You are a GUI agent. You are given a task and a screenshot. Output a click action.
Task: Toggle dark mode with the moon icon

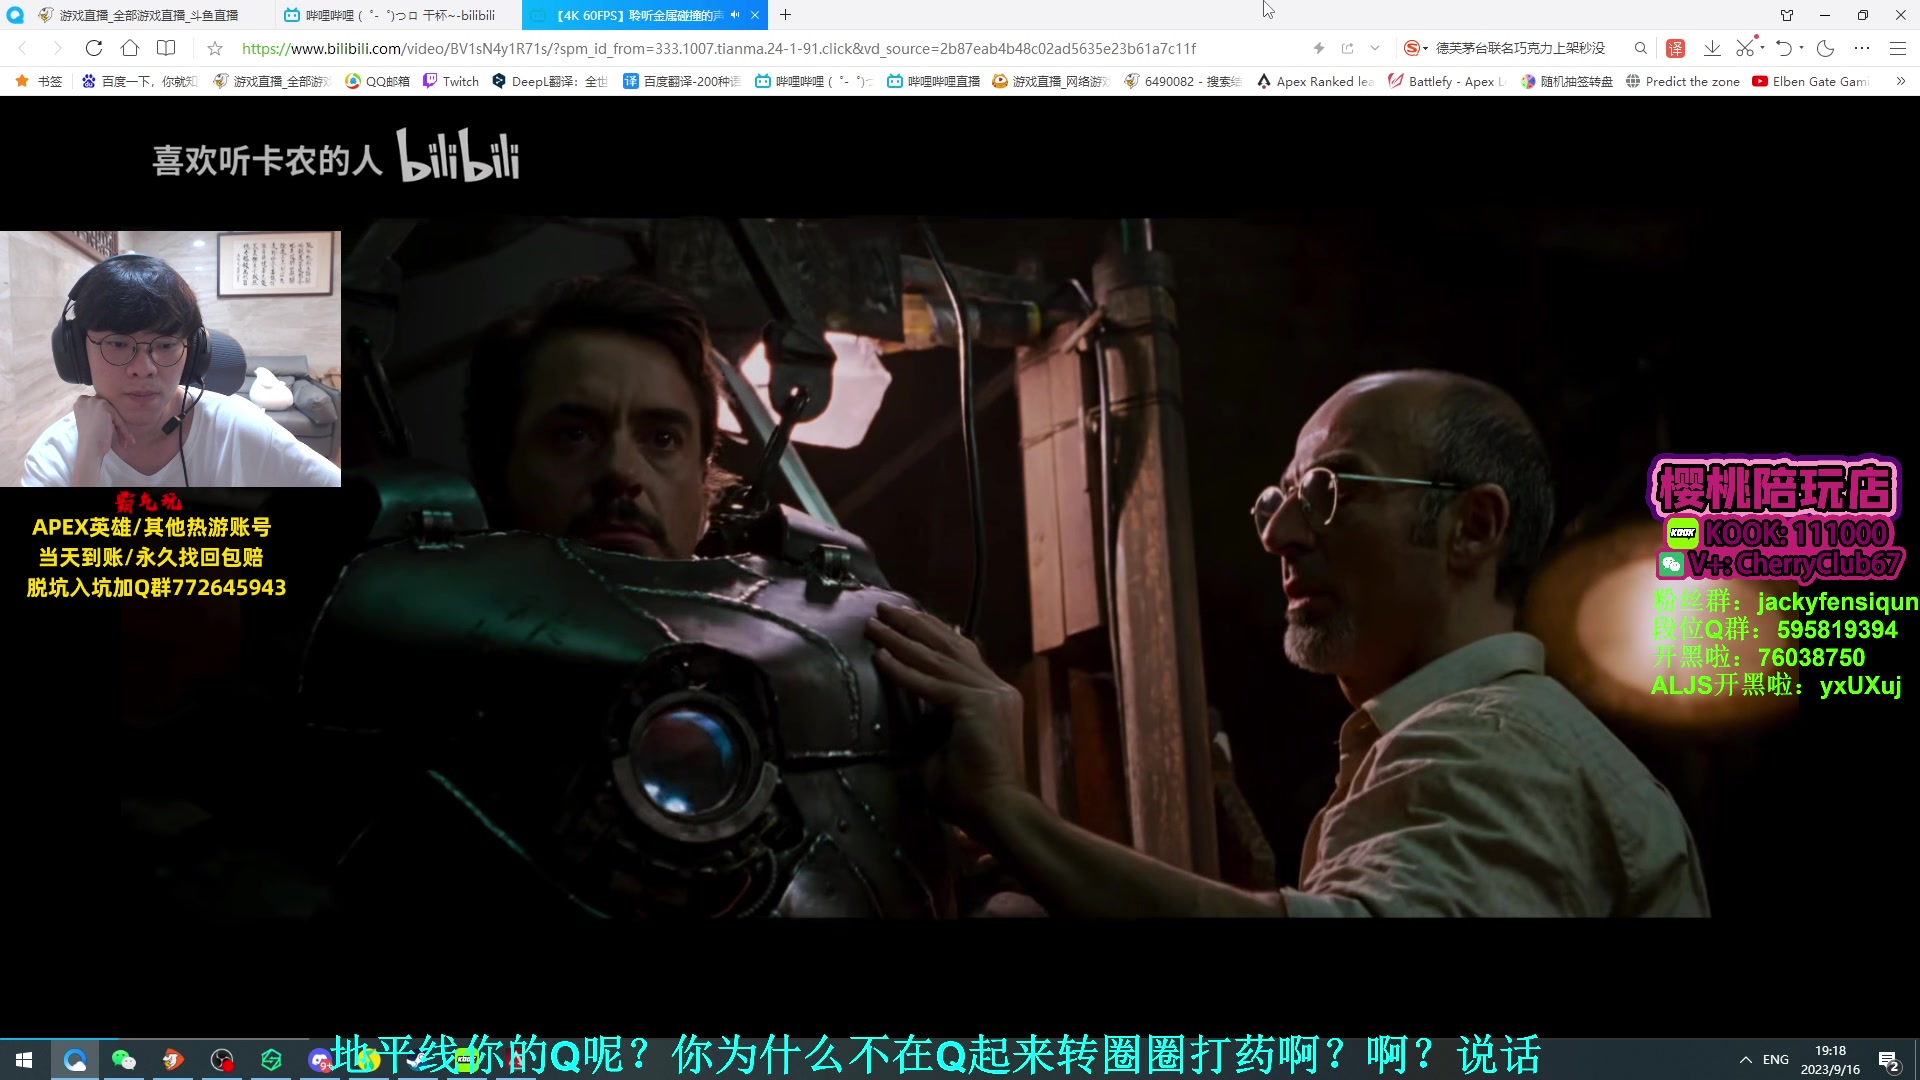pyautogui.click(x=1827, y=47)
